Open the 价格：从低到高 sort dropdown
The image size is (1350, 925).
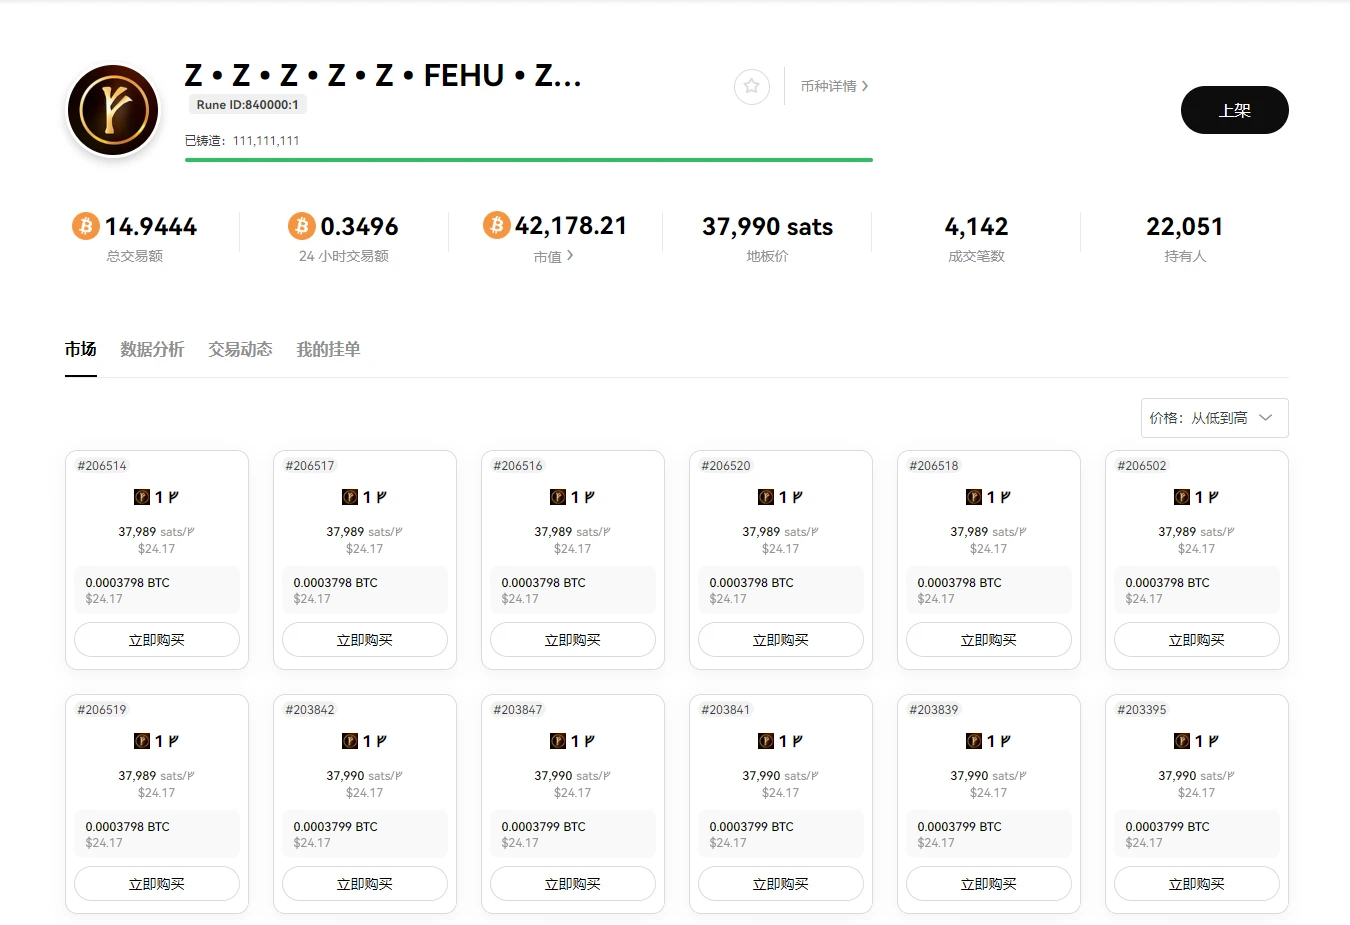pyautogui.click(x=1213, y=418)
